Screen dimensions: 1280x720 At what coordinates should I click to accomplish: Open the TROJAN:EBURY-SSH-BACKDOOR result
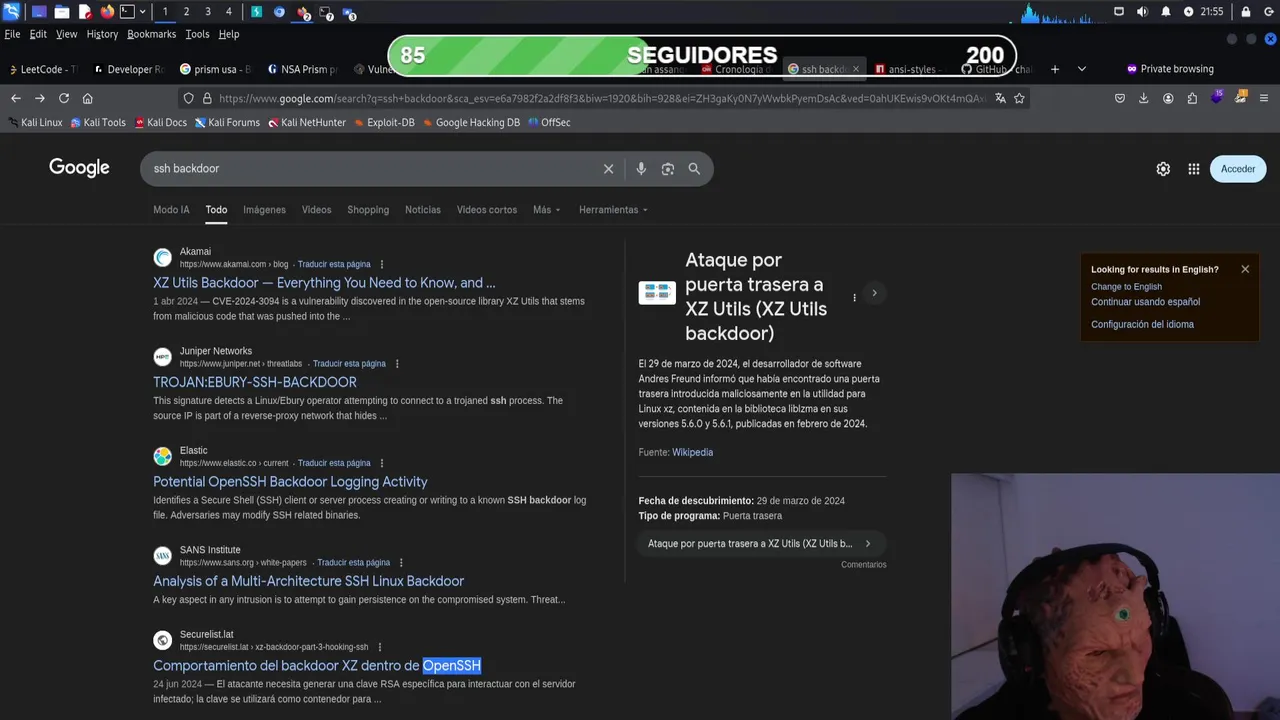click(x=255, y=382)
